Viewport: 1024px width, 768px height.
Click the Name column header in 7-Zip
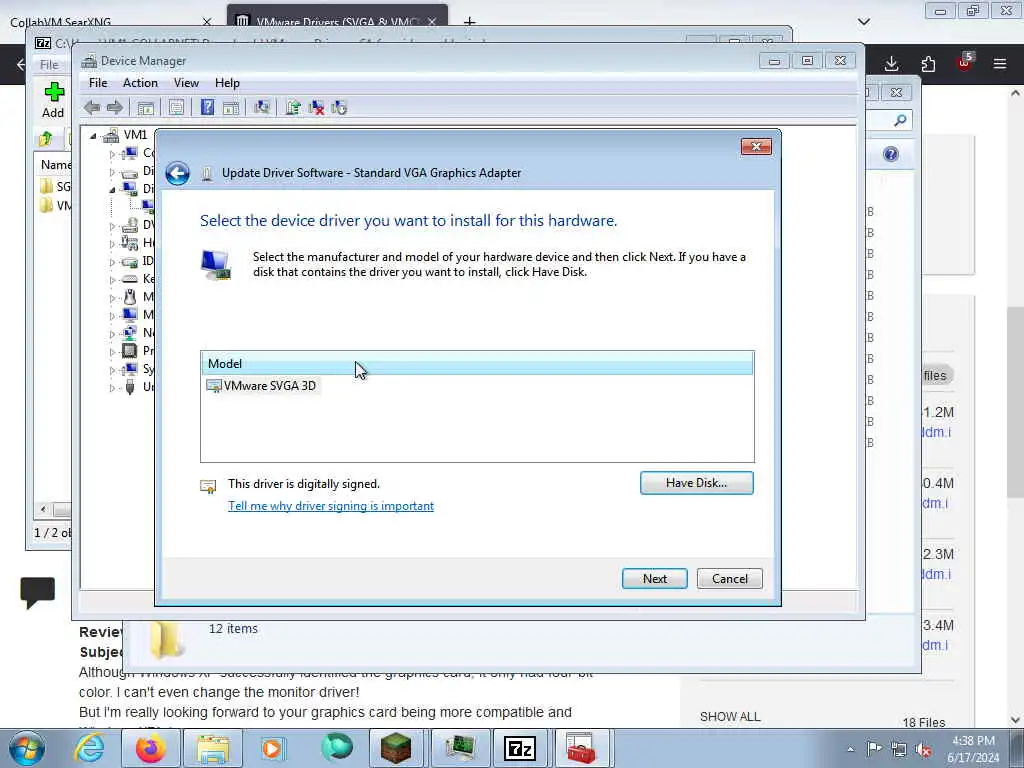click(54, 165)
